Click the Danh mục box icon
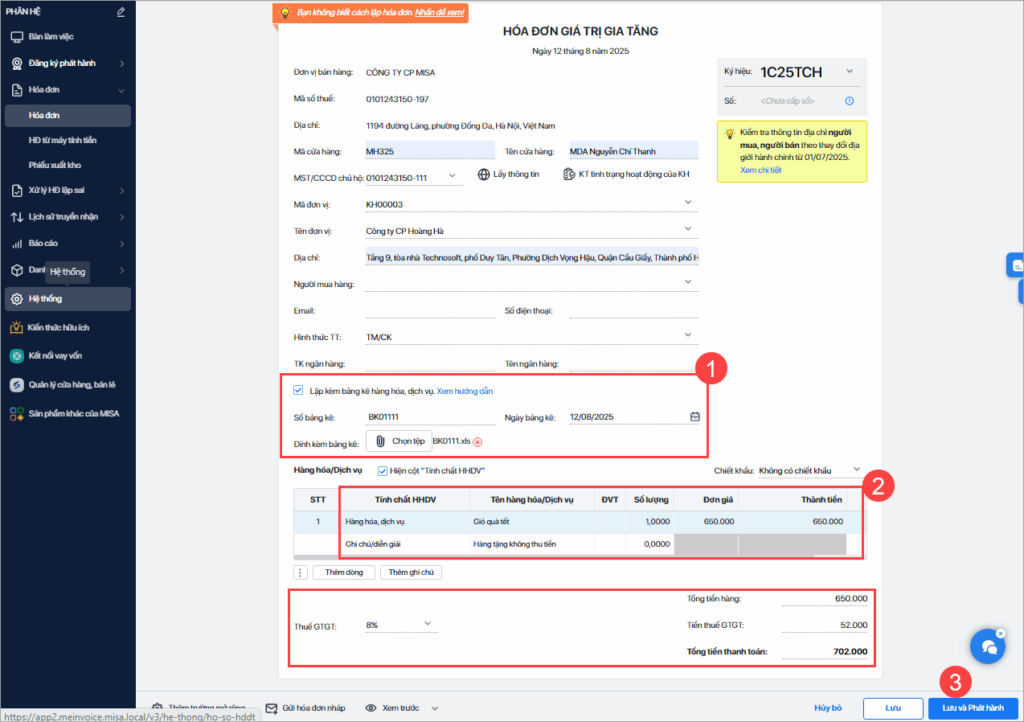The width and height of the screenshot is (1024, 722). pyautogui.click(x=17, y=270)
